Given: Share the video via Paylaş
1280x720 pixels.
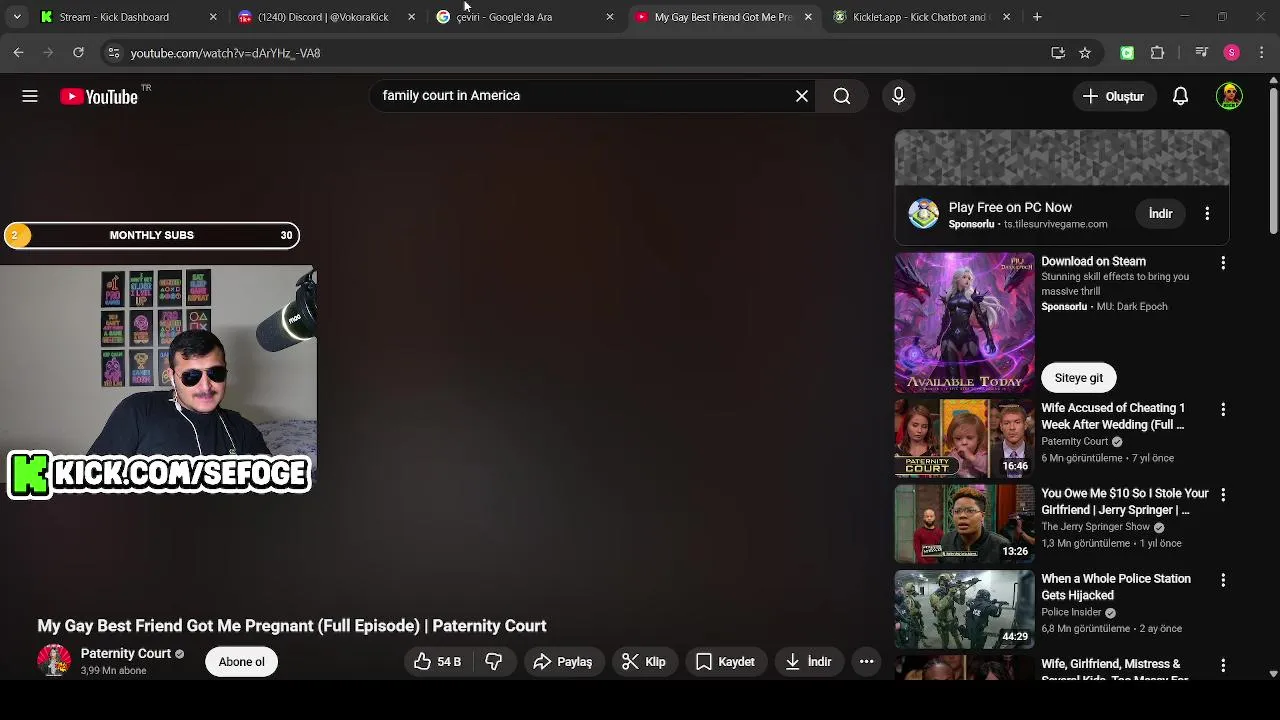Looking at the screenshot, I should [x=563, y=662].
